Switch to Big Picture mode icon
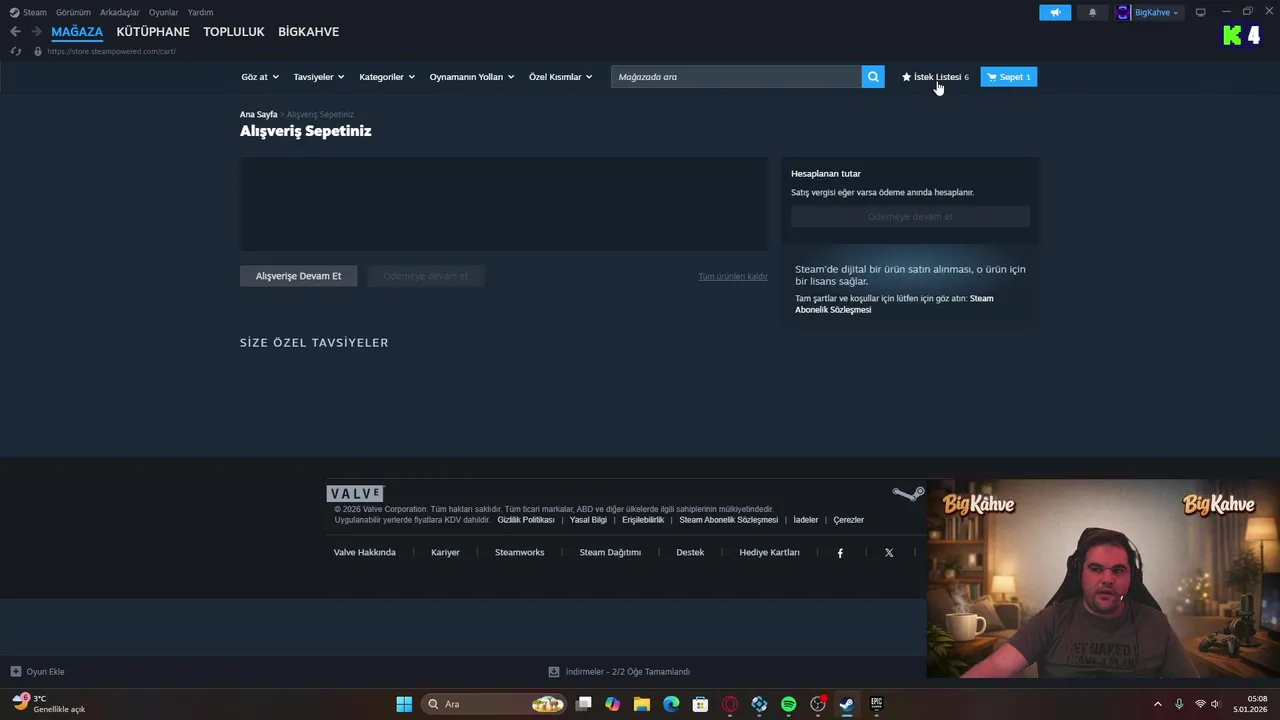 tap(1201, 12)
